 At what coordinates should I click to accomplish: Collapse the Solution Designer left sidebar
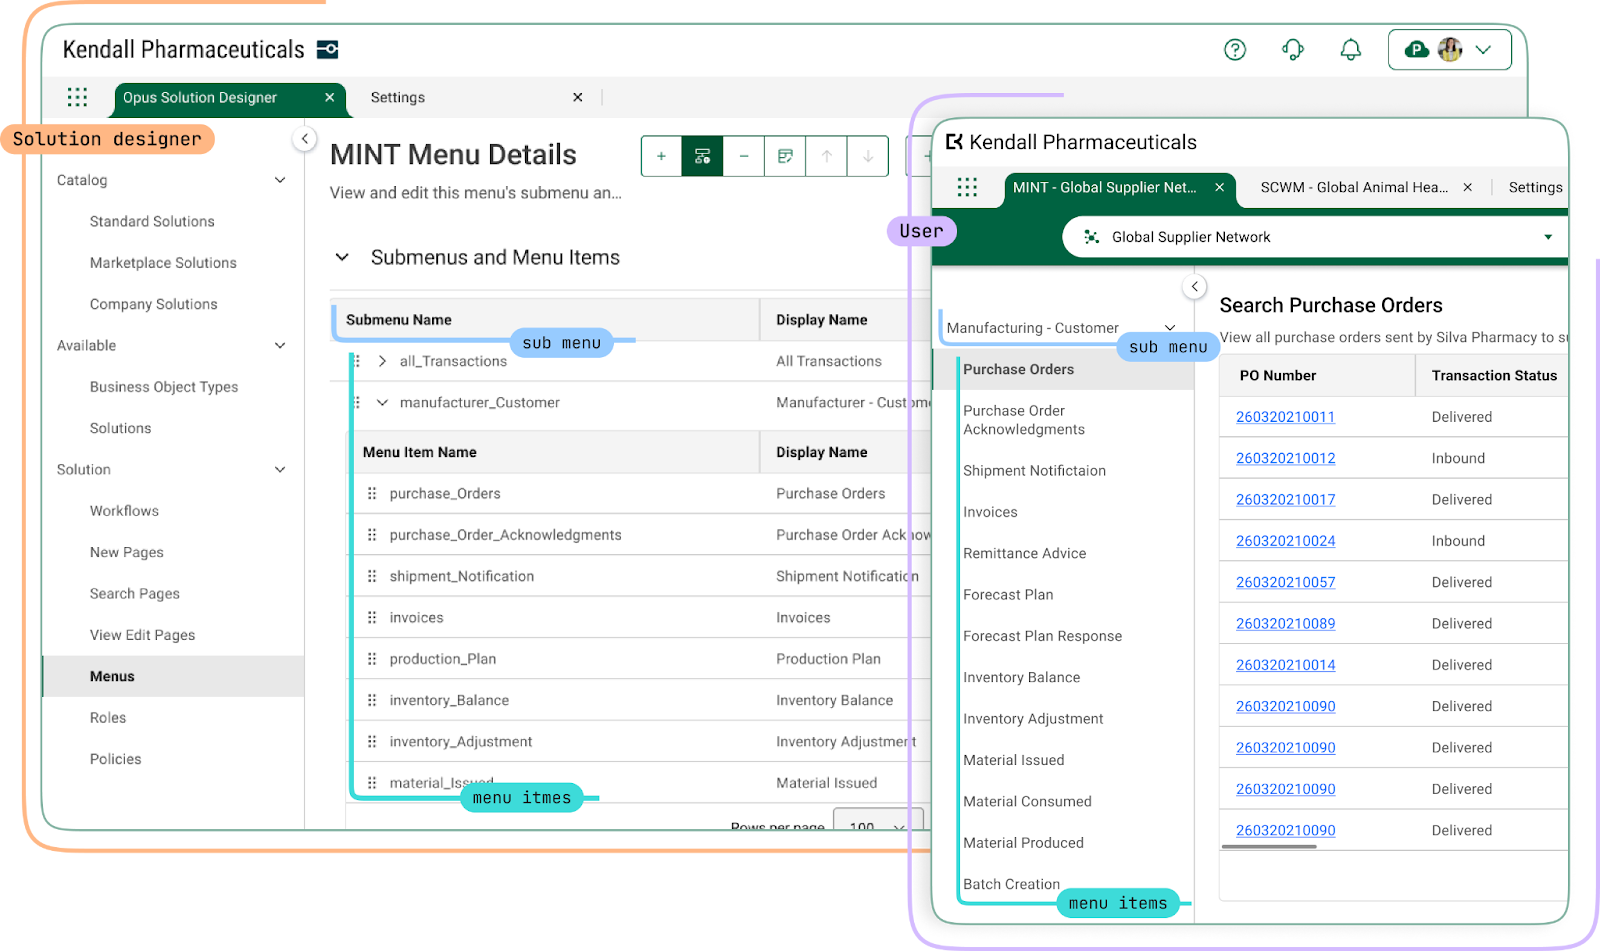pyautogui.click(x=305, y=139)
